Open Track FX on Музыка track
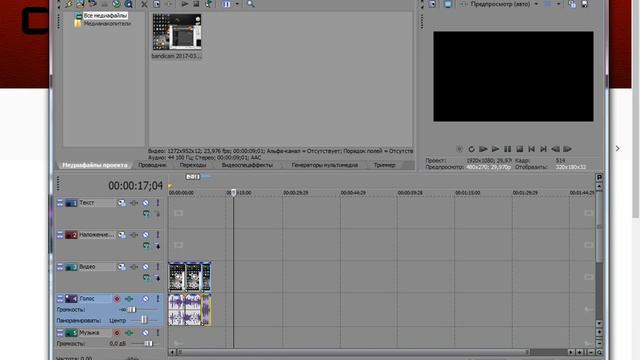This screenshot has height=360, width=640. (129, 333)
